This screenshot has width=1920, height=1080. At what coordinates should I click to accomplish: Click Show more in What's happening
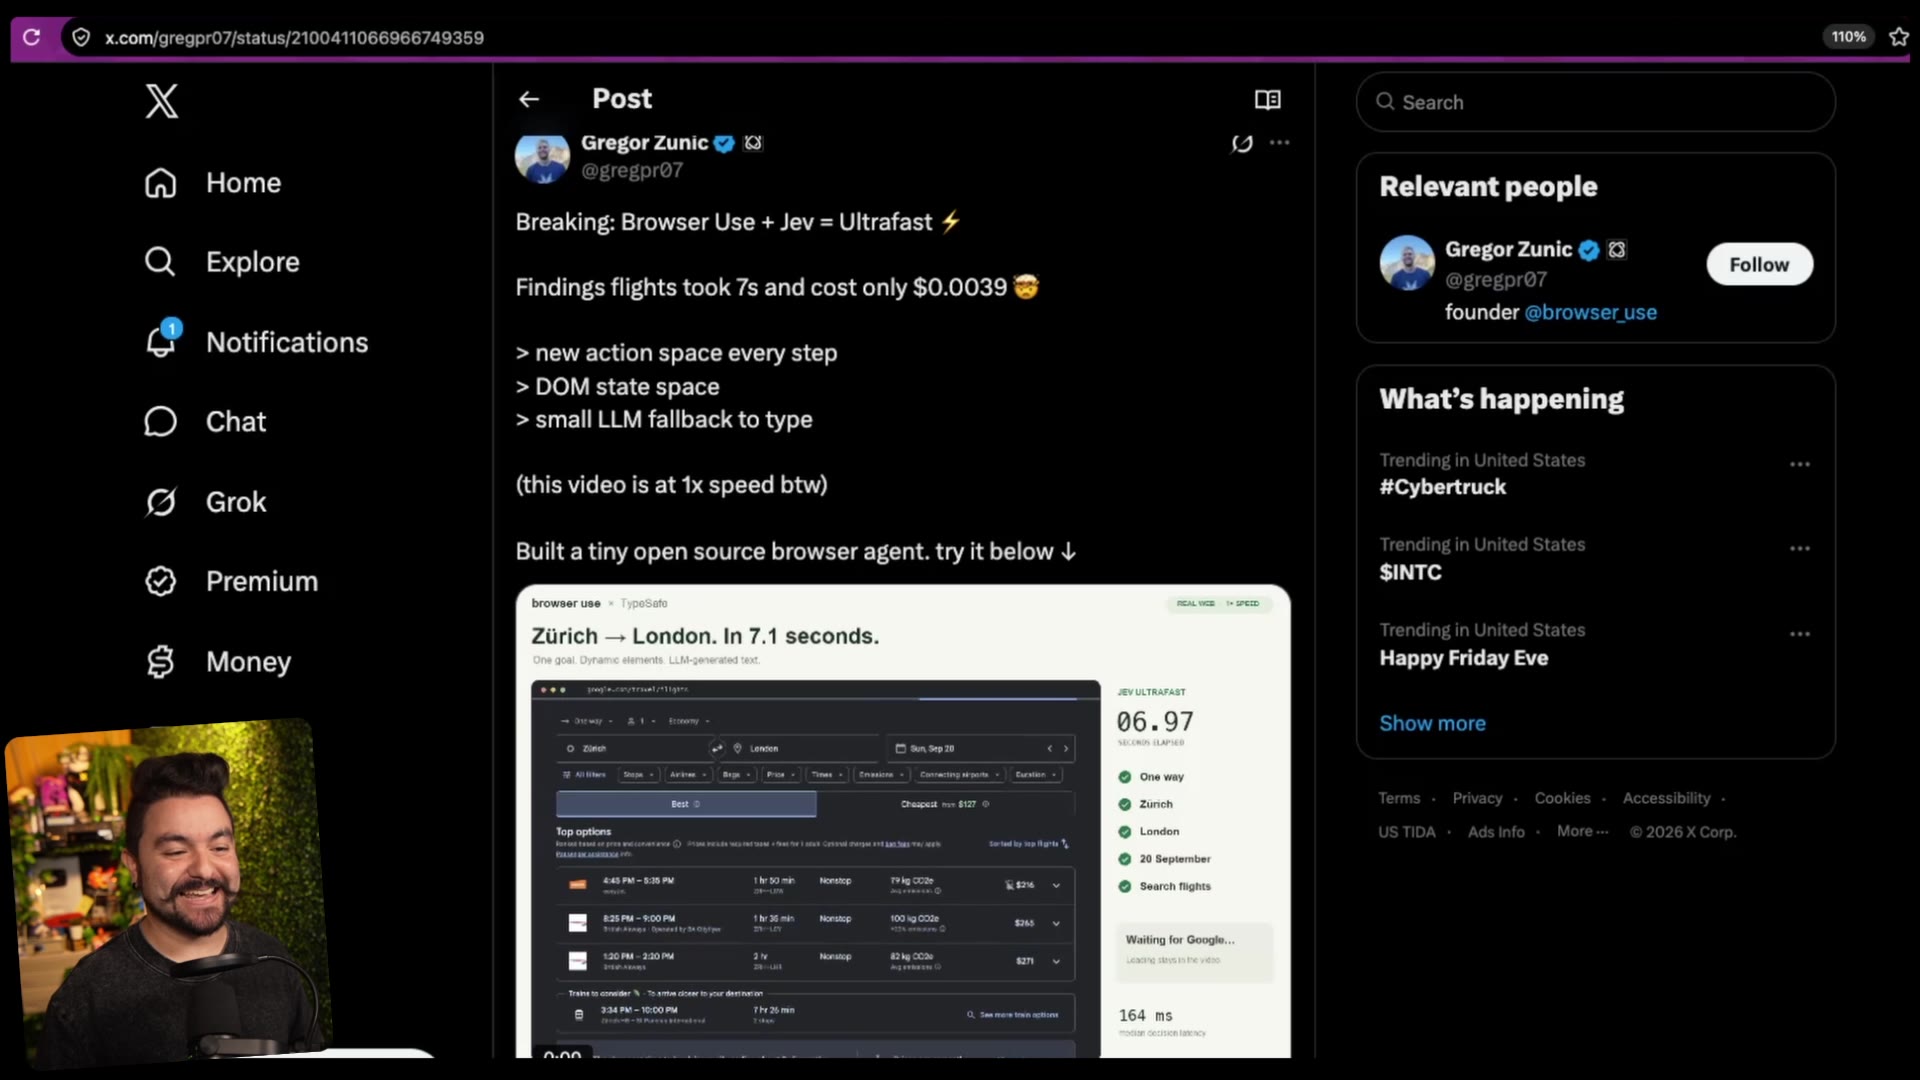[x=1432, y=723]
